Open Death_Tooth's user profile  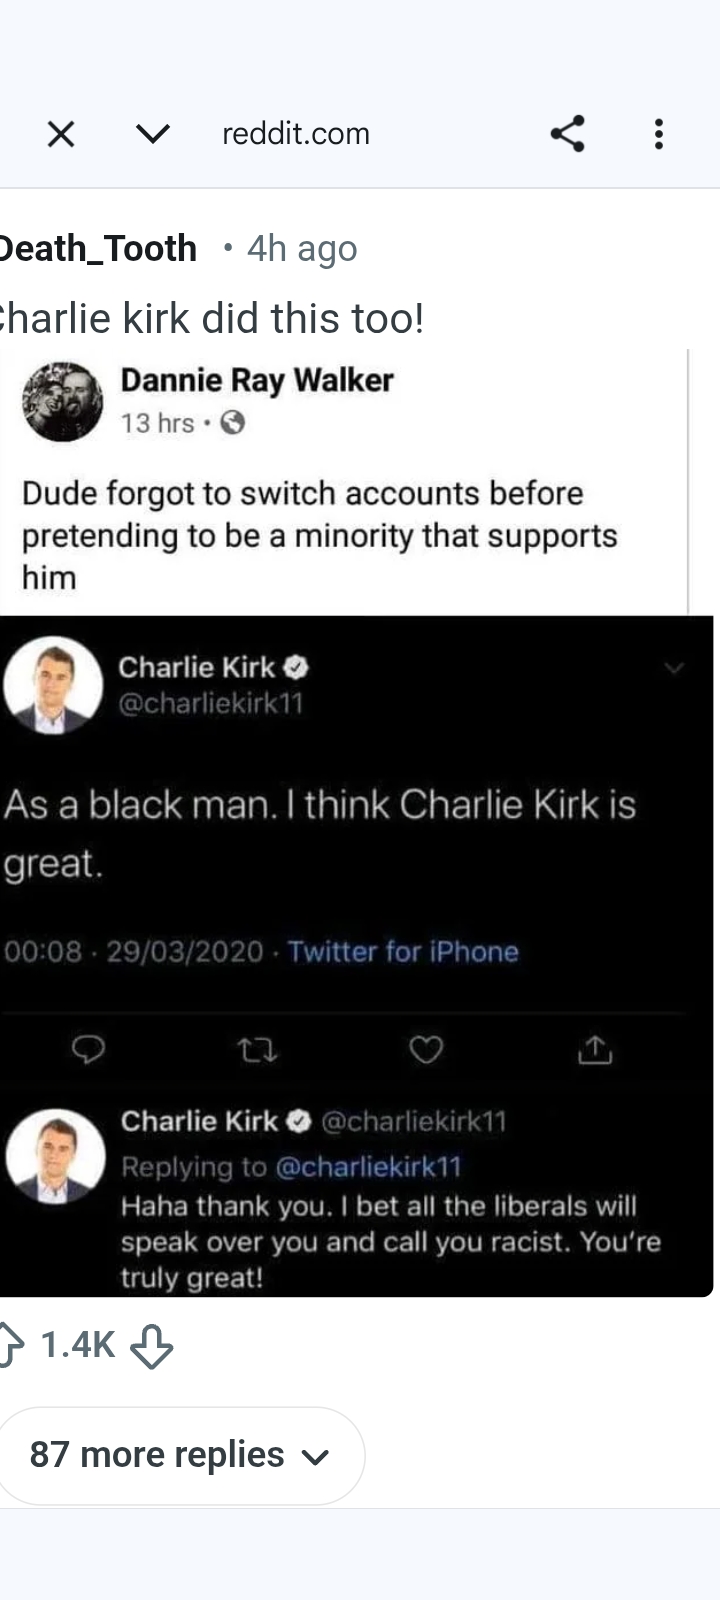click(98, 248)
